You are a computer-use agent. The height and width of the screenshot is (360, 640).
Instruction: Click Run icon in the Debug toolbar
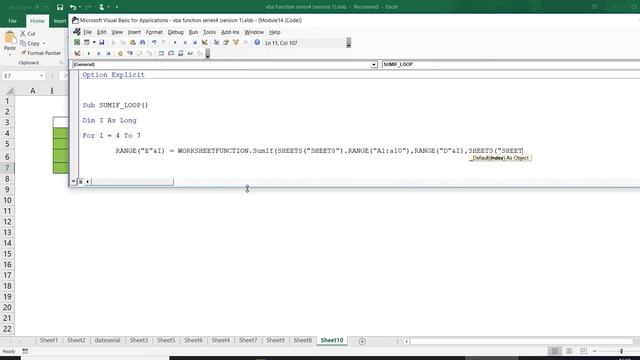pos(89,53)
